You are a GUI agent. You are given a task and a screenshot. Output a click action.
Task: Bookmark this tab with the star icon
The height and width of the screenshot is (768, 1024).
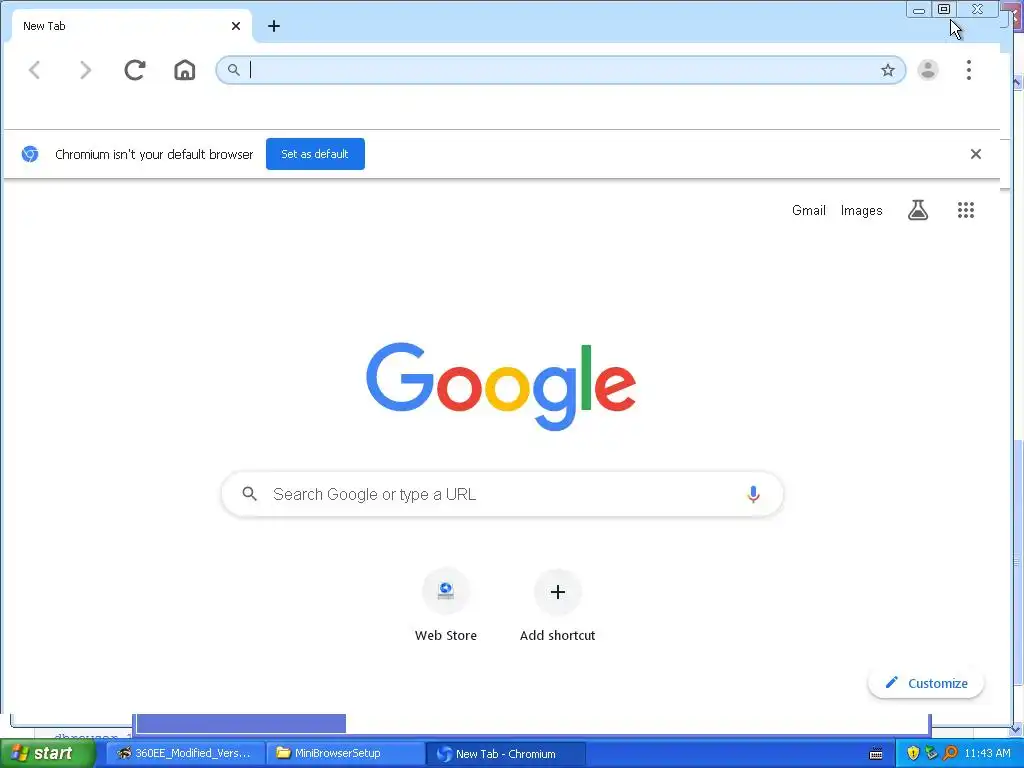888,71
